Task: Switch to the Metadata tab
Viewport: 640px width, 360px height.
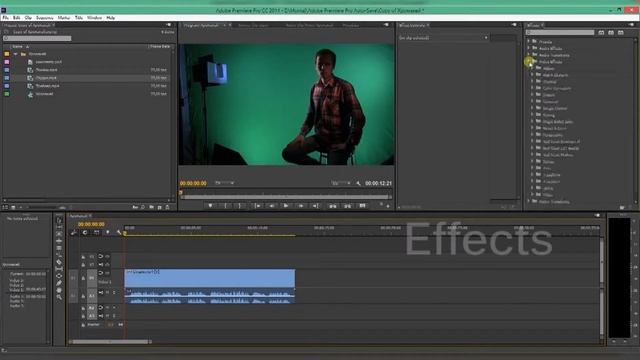Action: coord(351,25)
